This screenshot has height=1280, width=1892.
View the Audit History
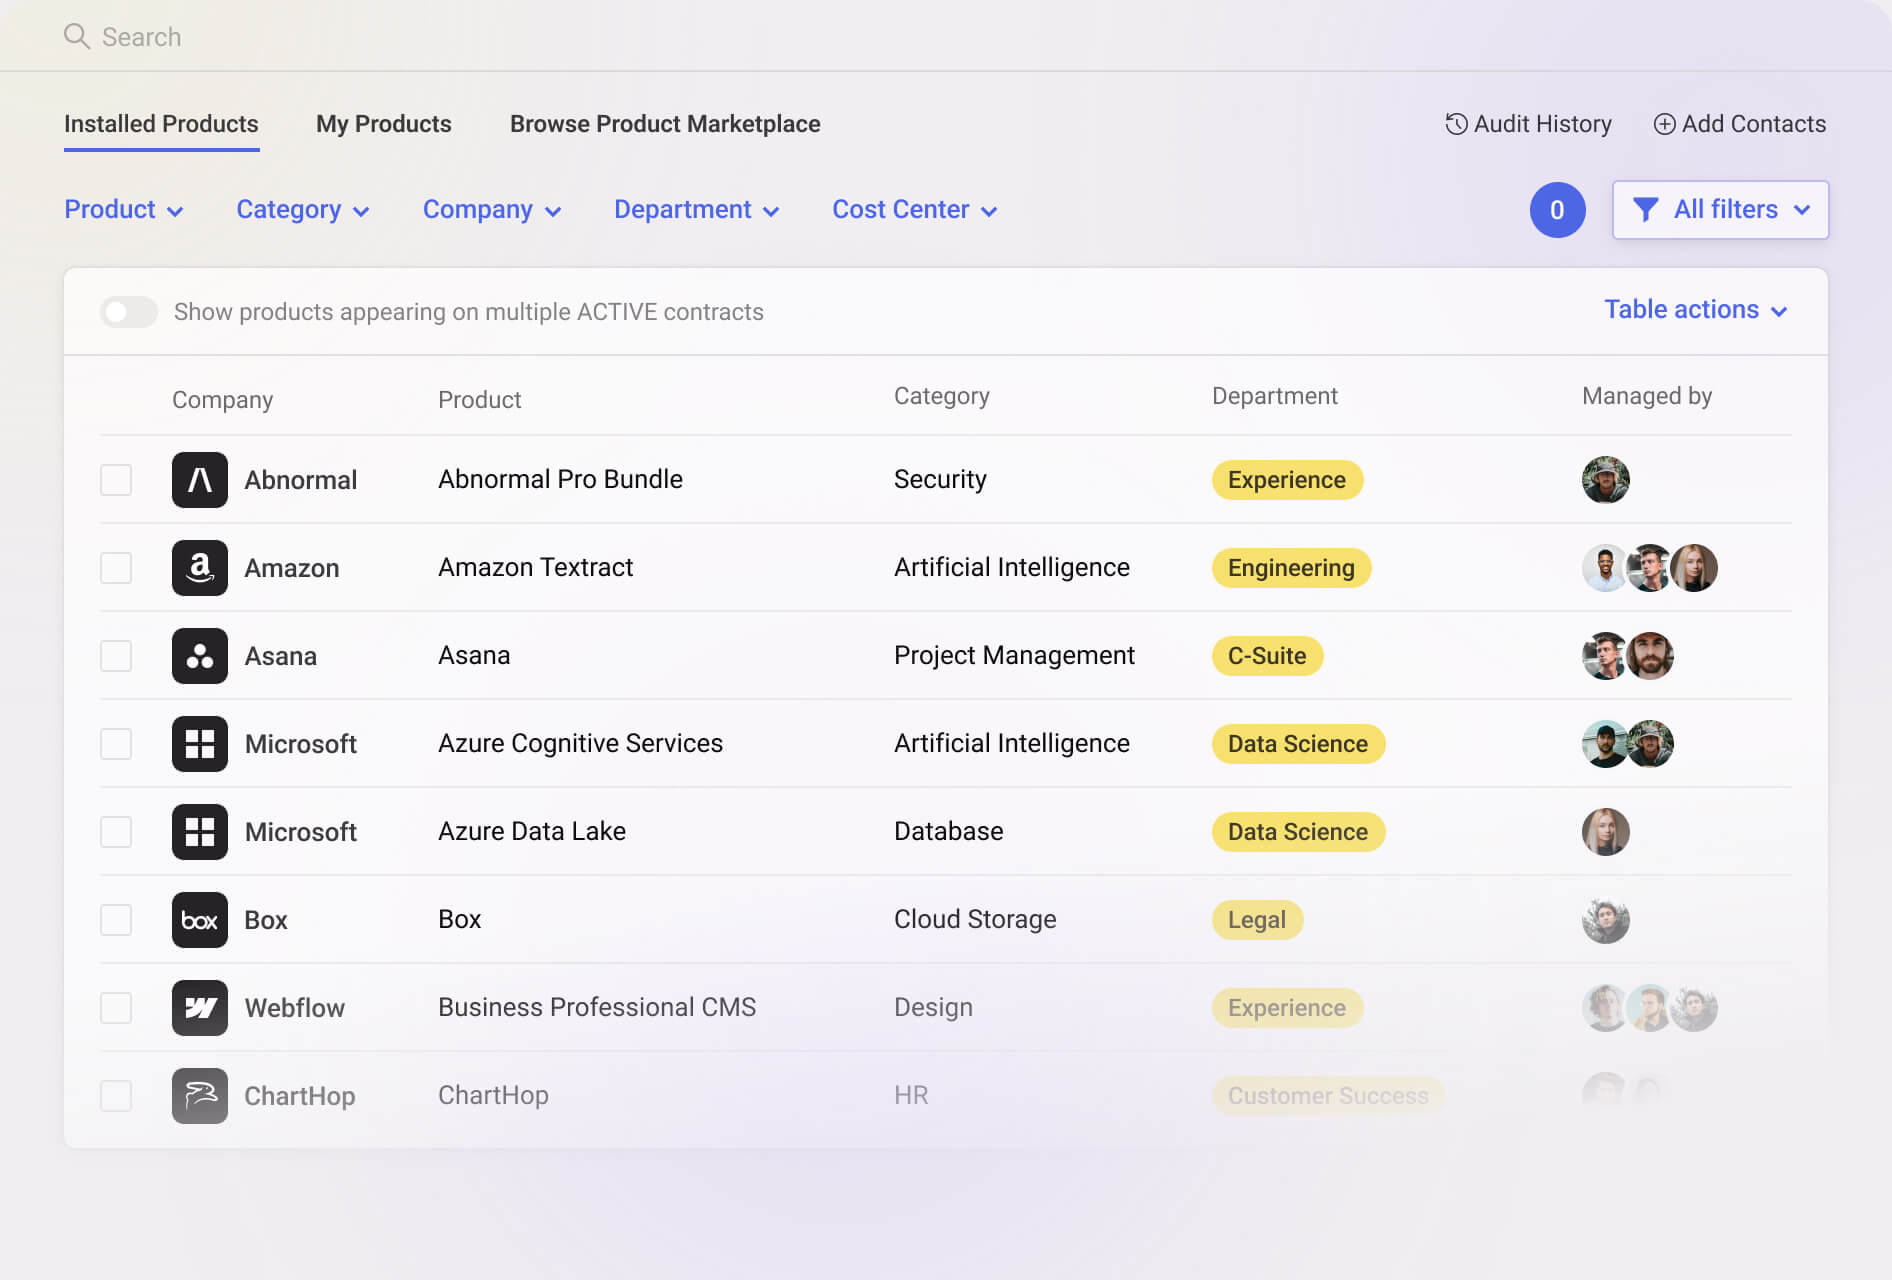[x=1528, y=123]
